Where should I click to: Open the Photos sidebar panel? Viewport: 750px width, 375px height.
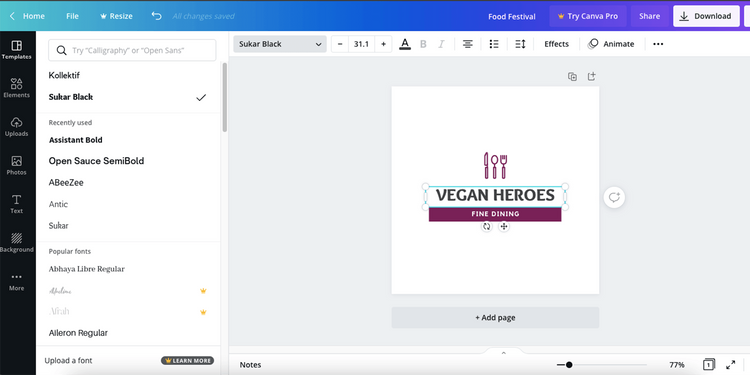click(x=17, y=165)
